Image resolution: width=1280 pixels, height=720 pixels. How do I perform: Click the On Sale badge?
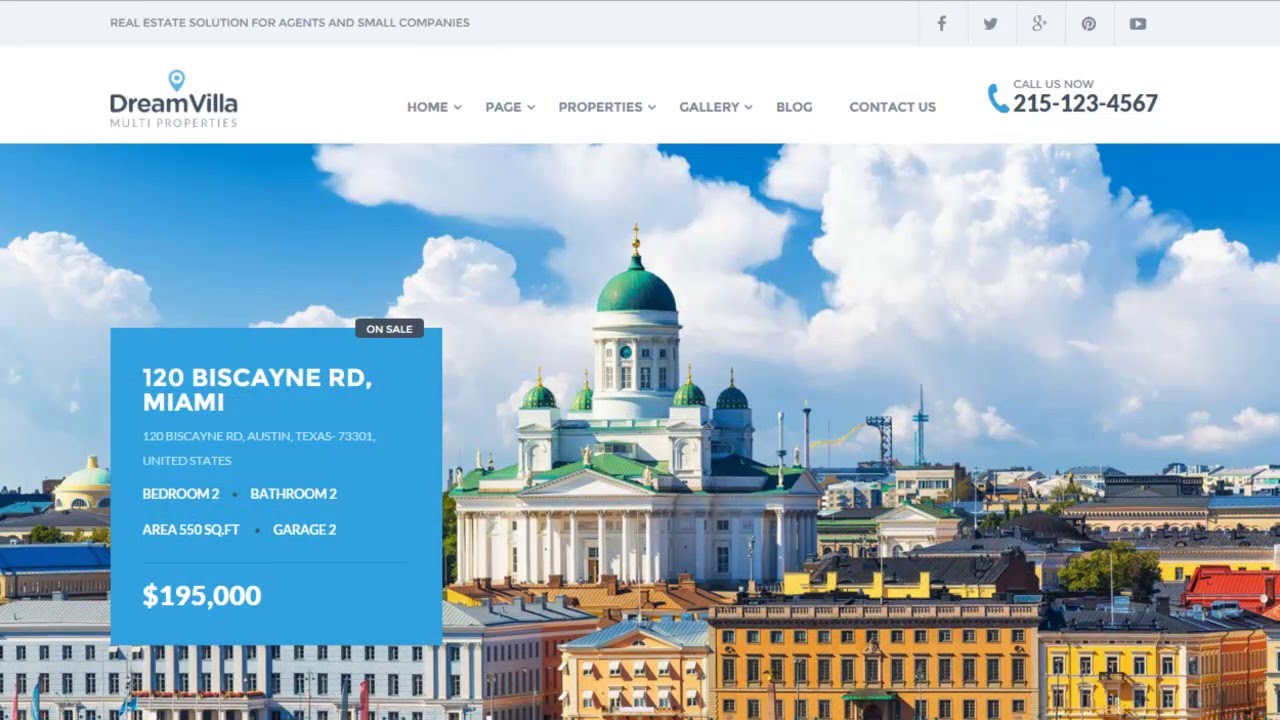tap(389, 329)
